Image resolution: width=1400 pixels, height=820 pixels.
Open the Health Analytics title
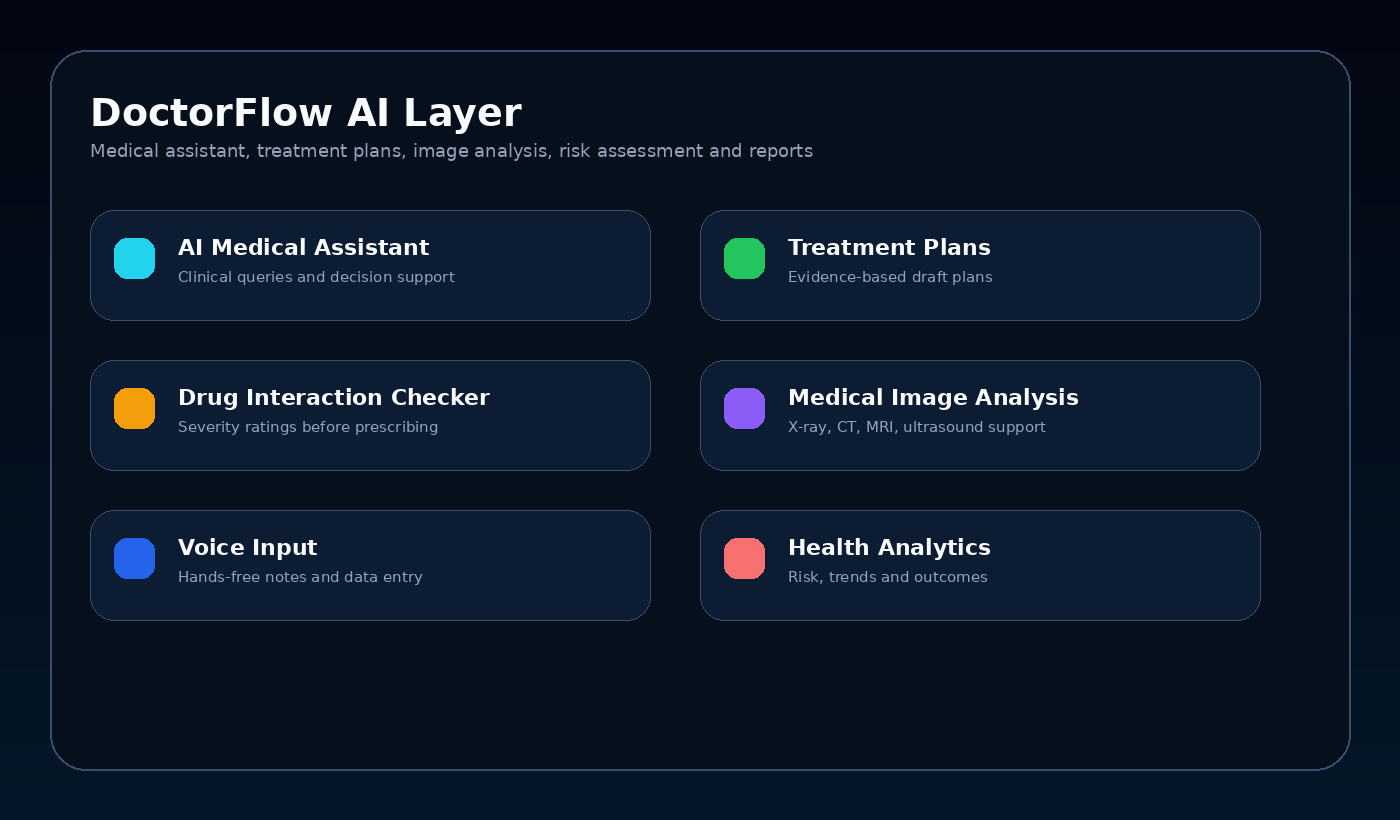[889, 548]
